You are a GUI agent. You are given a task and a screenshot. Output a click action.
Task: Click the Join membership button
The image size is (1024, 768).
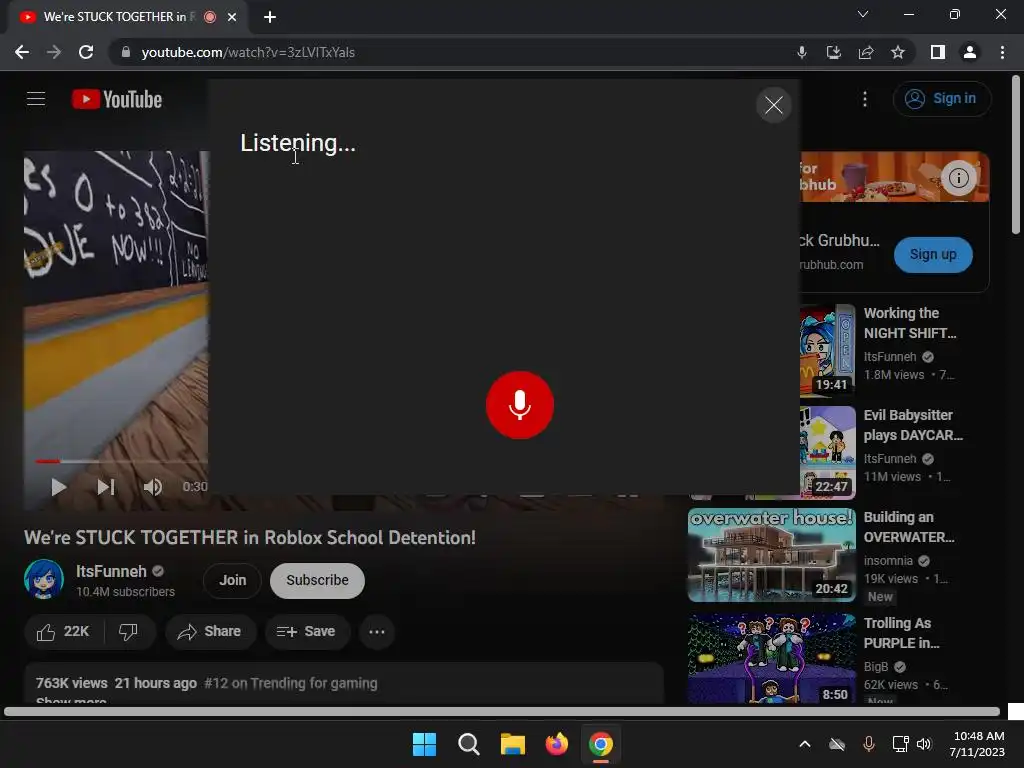point(232,581)
